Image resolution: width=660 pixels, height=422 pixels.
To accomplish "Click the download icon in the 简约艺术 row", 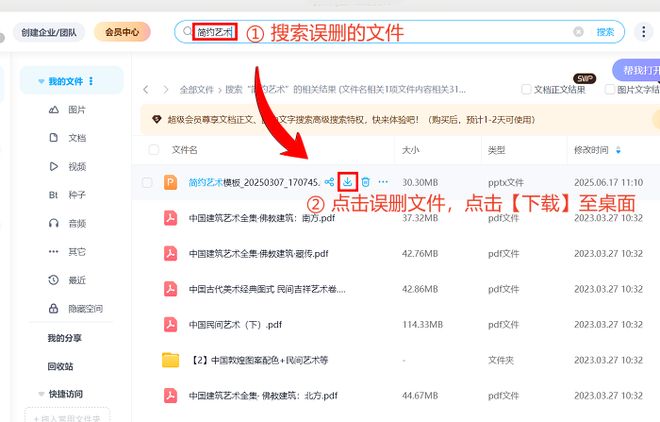I will pos(347,182).
